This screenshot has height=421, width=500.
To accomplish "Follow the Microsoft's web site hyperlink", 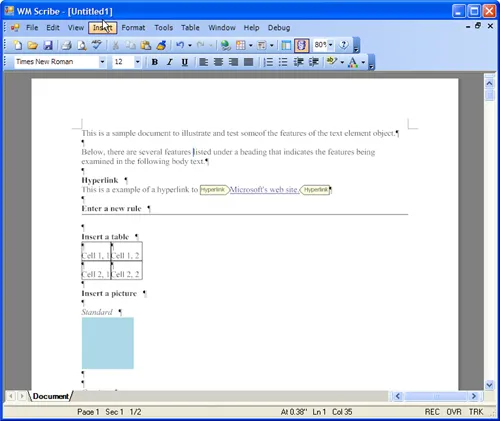I will point(264,190).
